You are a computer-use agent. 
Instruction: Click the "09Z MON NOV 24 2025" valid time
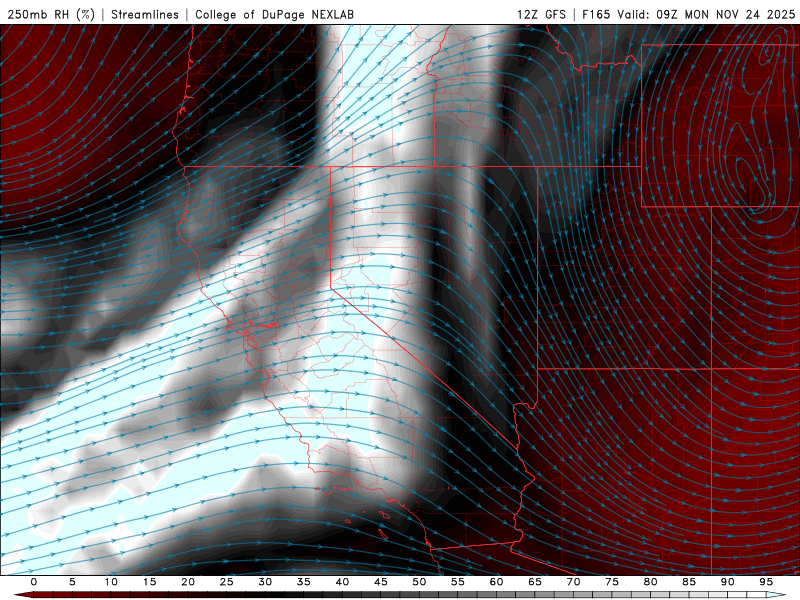coord(726,15)
